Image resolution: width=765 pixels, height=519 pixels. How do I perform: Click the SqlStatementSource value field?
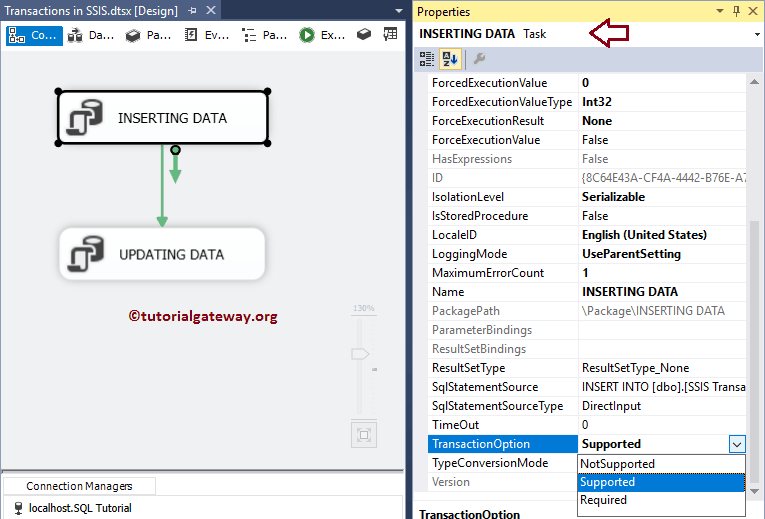(x=662, y=387)
